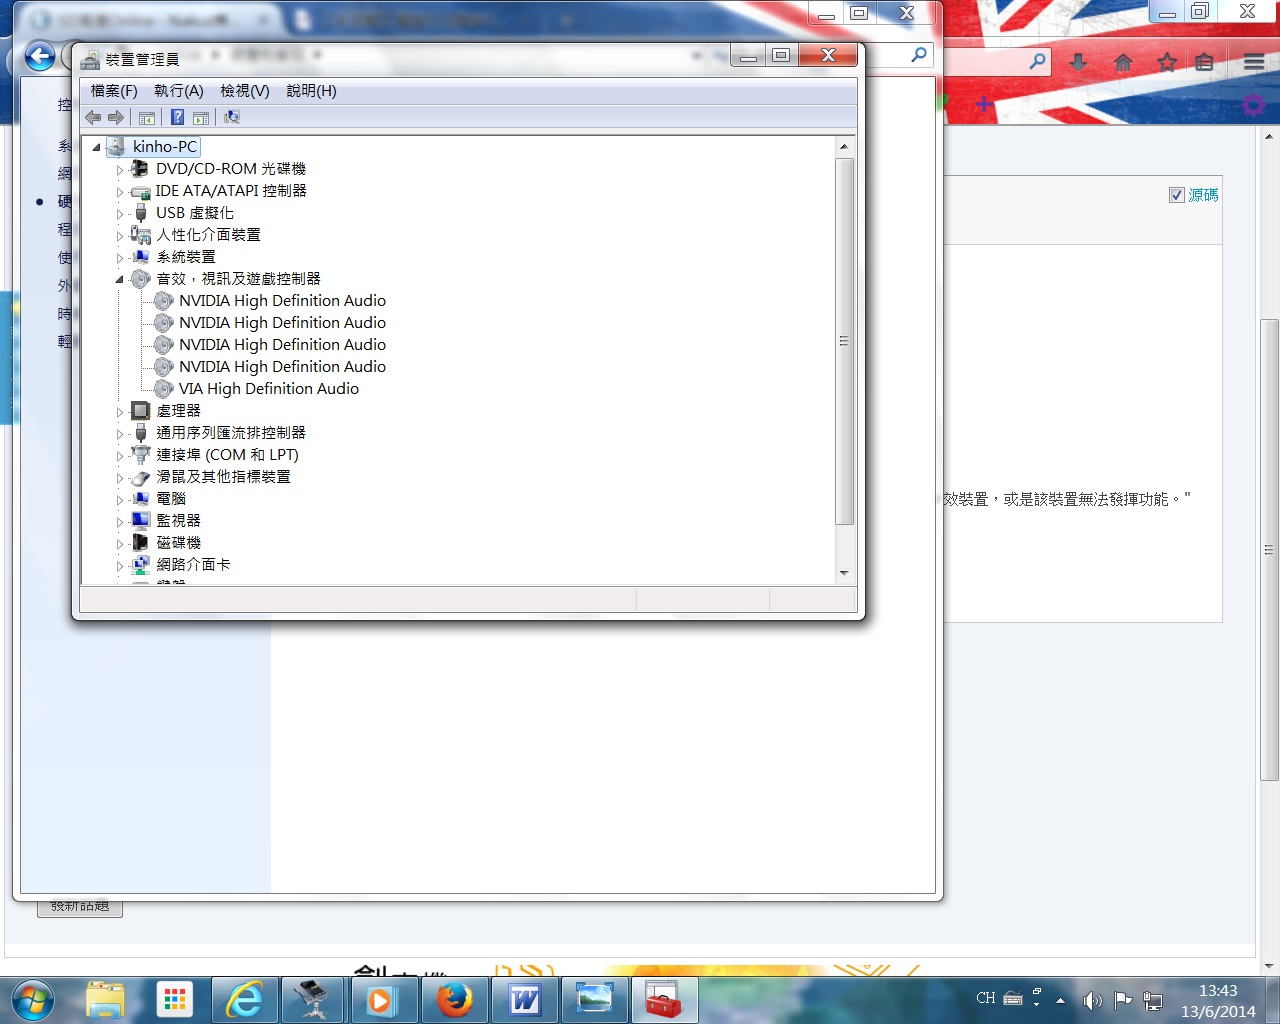Image resolution: width=1280 pixels, height=1024 pixels.
Task: Expand the 系統裝置 category
Action: tap(120, 258)
